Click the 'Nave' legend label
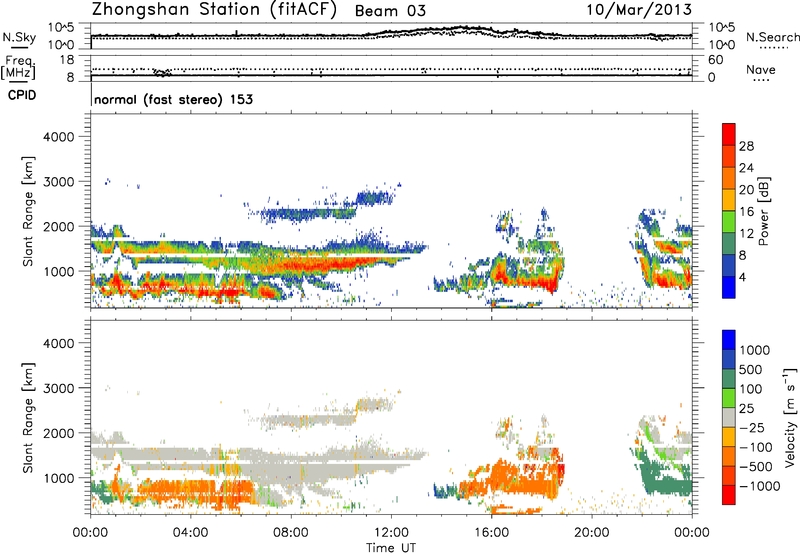Image resolution: width=800 pixels, height=554 pixels. [x=760, y=70]
